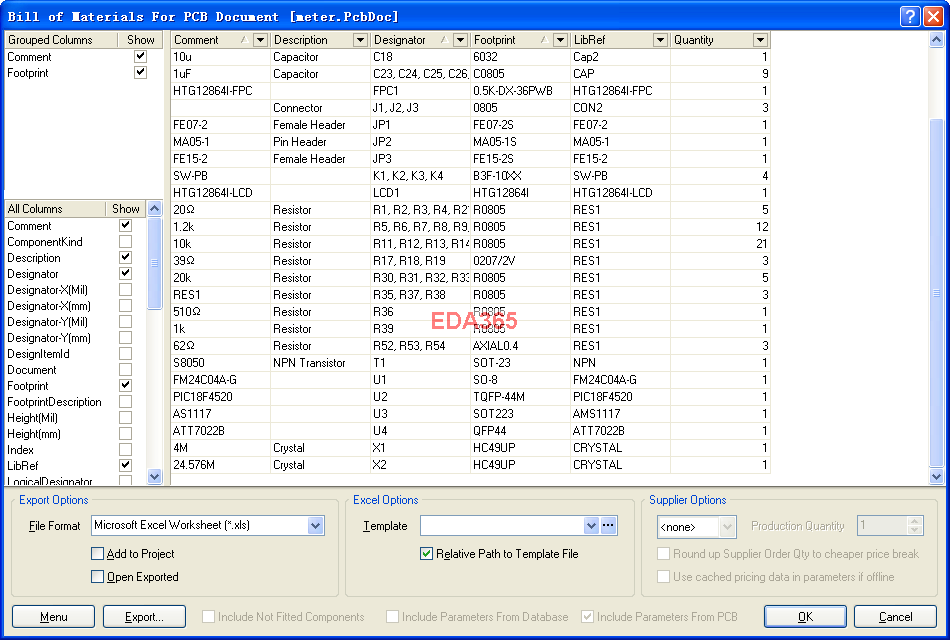
Task: Show the ComponentKind column
Action: coord(125,242)
